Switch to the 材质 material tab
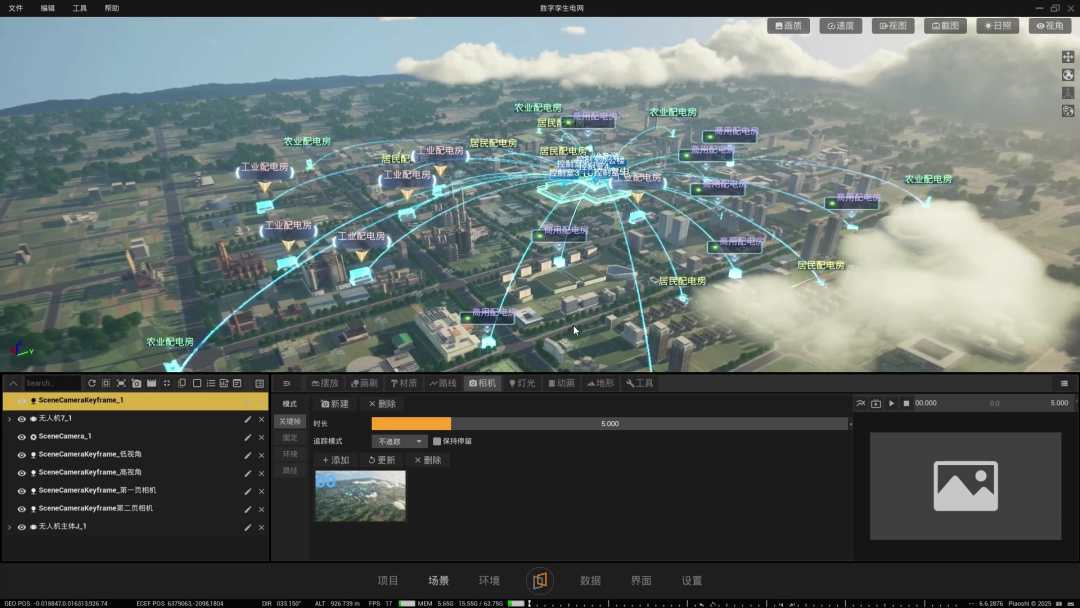Image resolution: width=1080 pixels, height=608 pixels. 404,383
